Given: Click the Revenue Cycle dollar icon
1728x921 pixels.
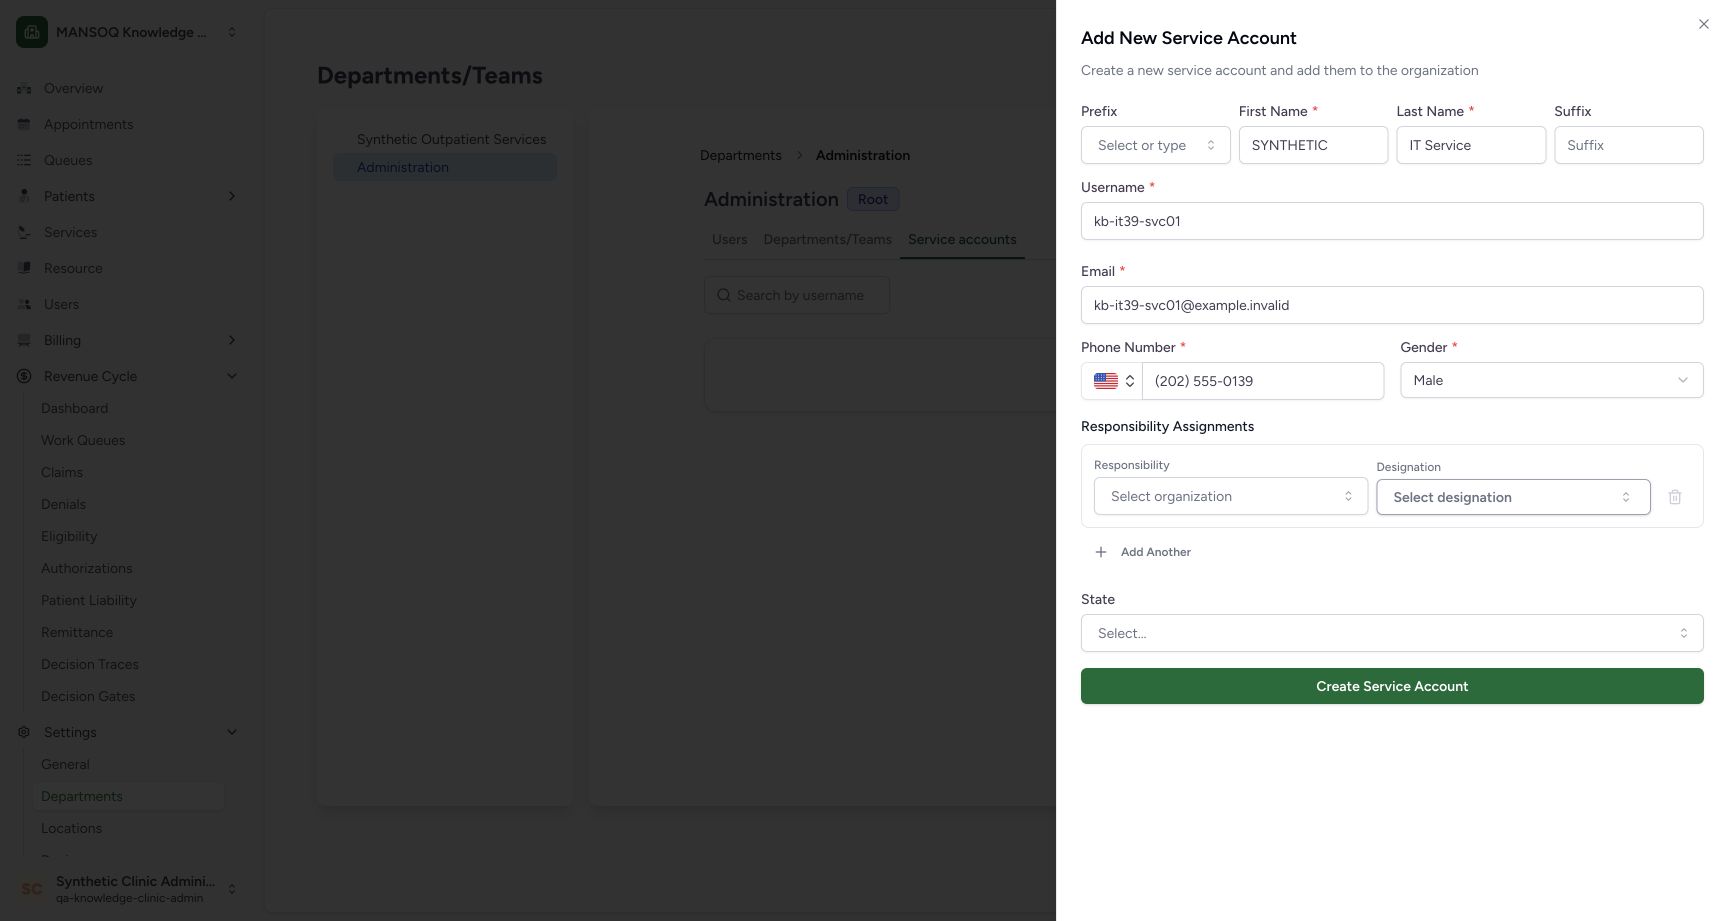Looking at the screenshot, I should point(24,376).
